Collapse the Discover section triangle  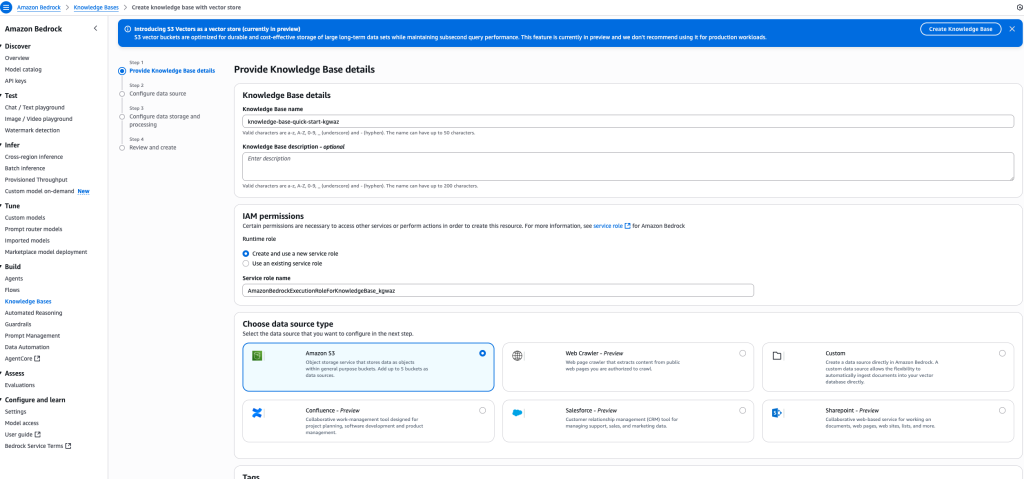coord(1,46)
